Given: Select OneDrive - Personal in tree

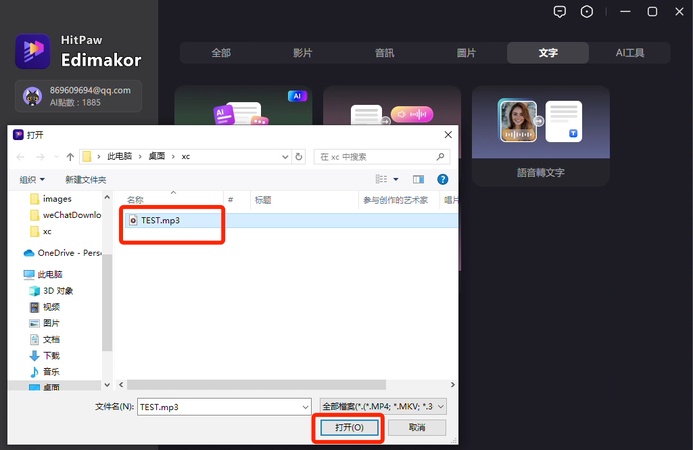Looking at the screenshot, I should coord(62,253).
